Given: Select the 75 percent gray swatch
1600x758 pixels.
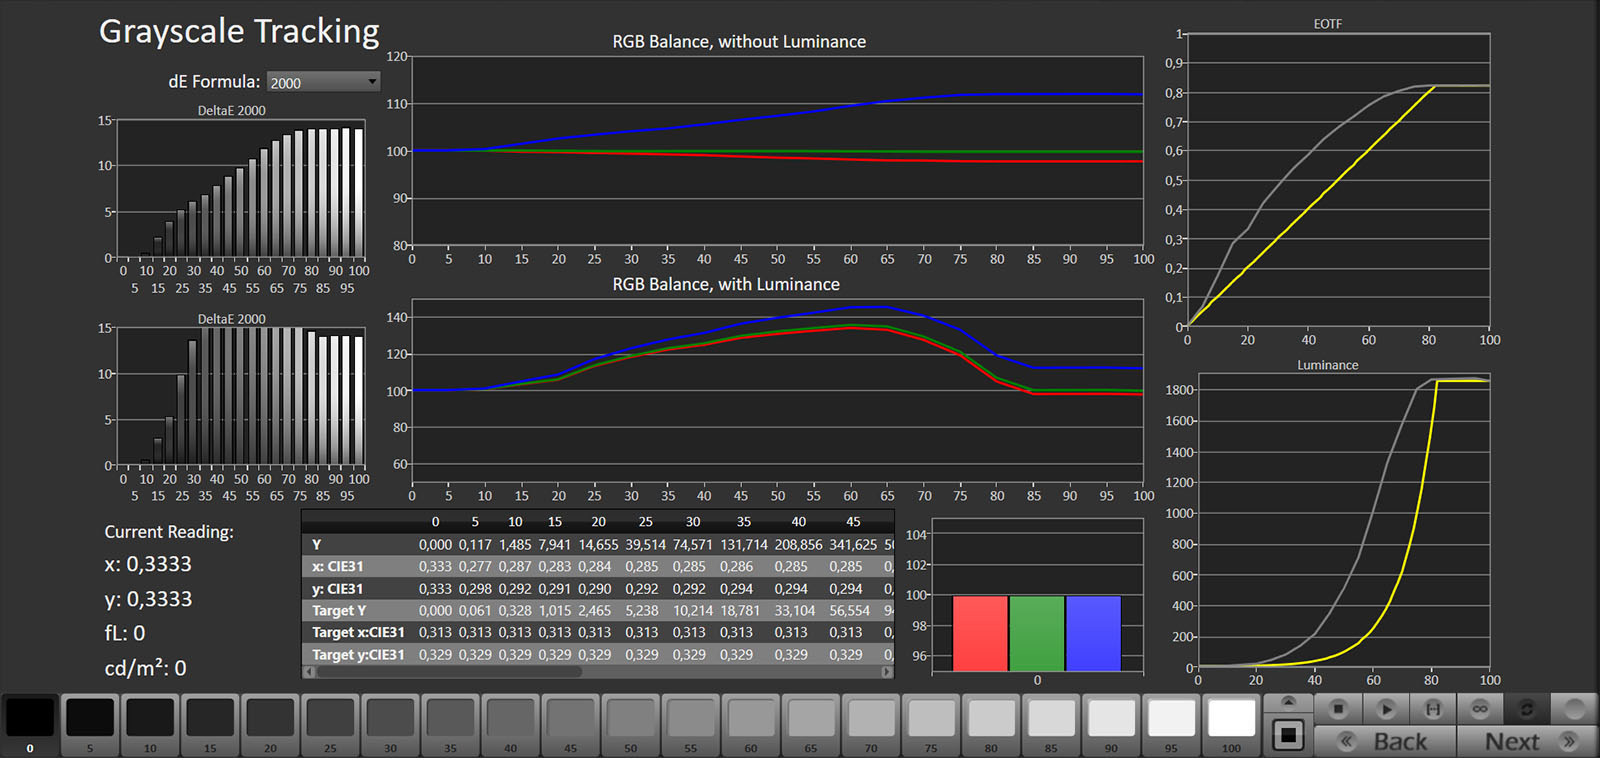Looking at the screenshot, I should pos(931,718).
